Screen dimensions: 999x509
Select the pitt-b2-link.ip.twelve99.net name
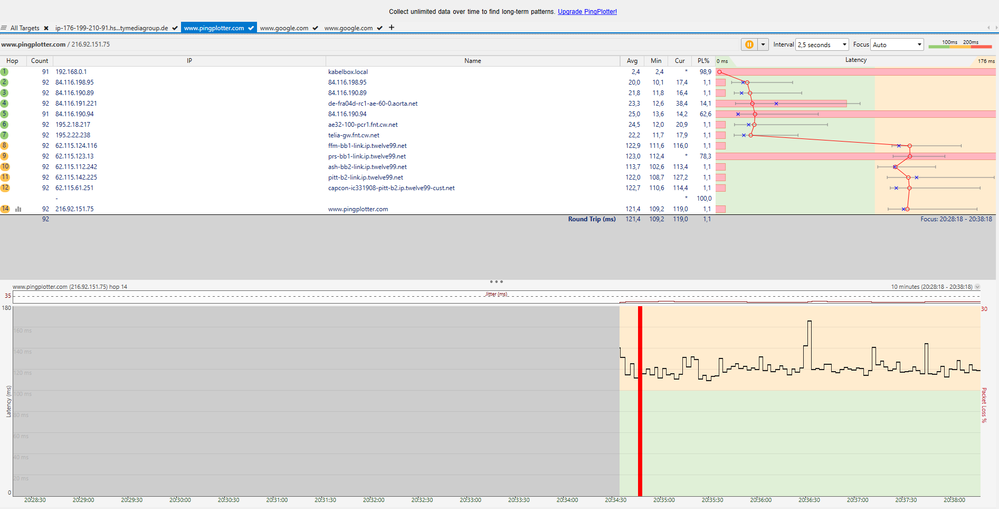(366, 177)
